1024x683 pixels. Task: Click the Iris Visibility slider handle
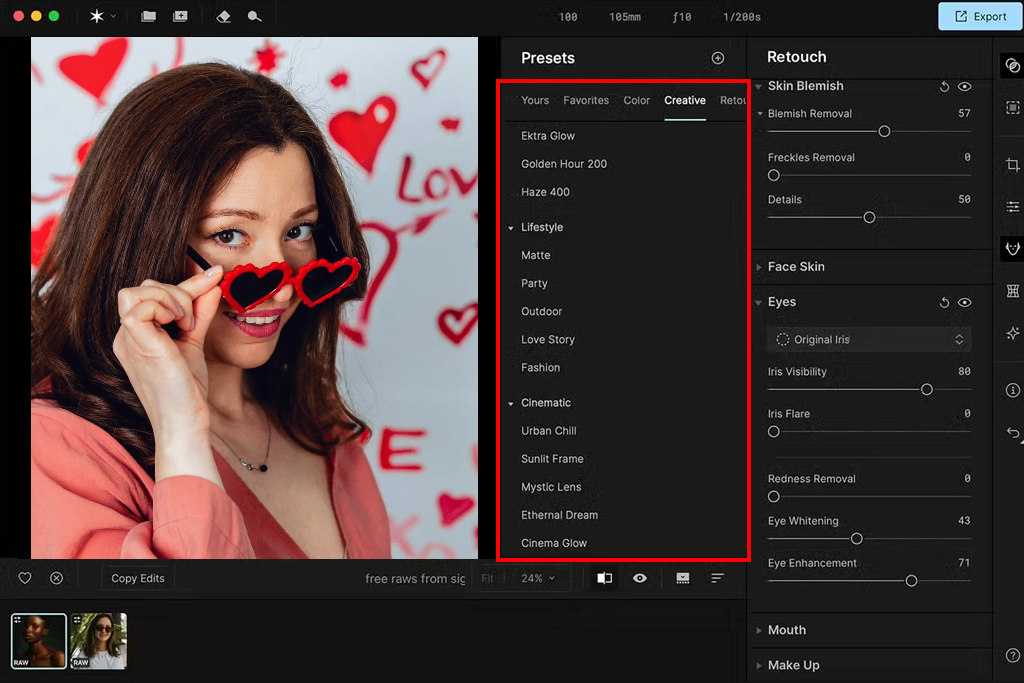point(927,390)
